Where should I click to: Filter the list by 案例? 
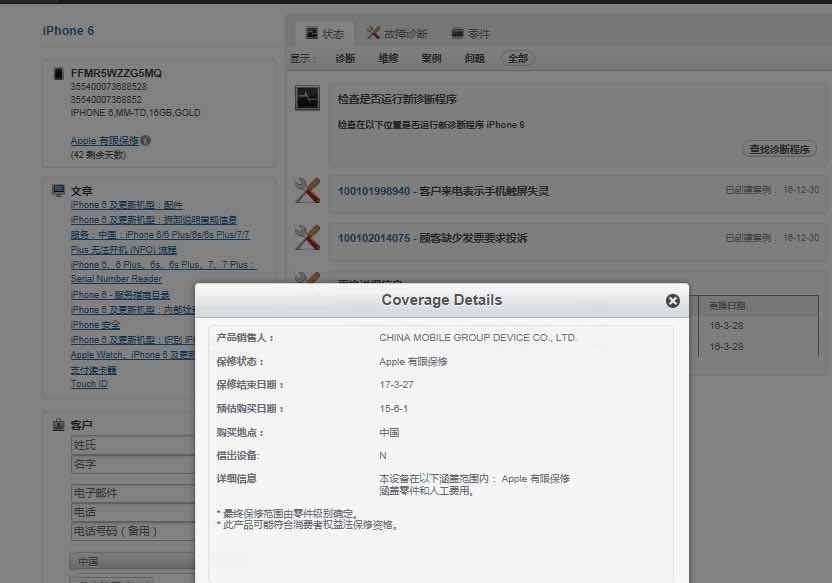tap(431, 58)
